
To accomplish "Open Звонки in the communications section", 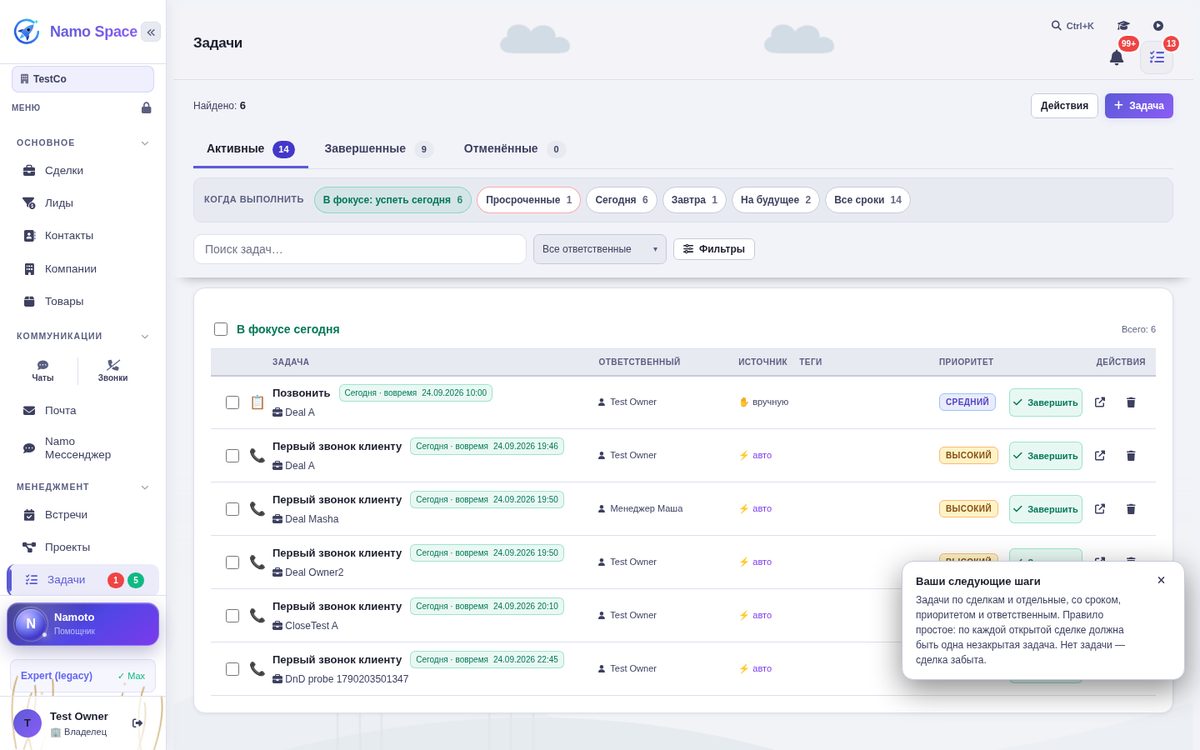I will click(113, 371).
